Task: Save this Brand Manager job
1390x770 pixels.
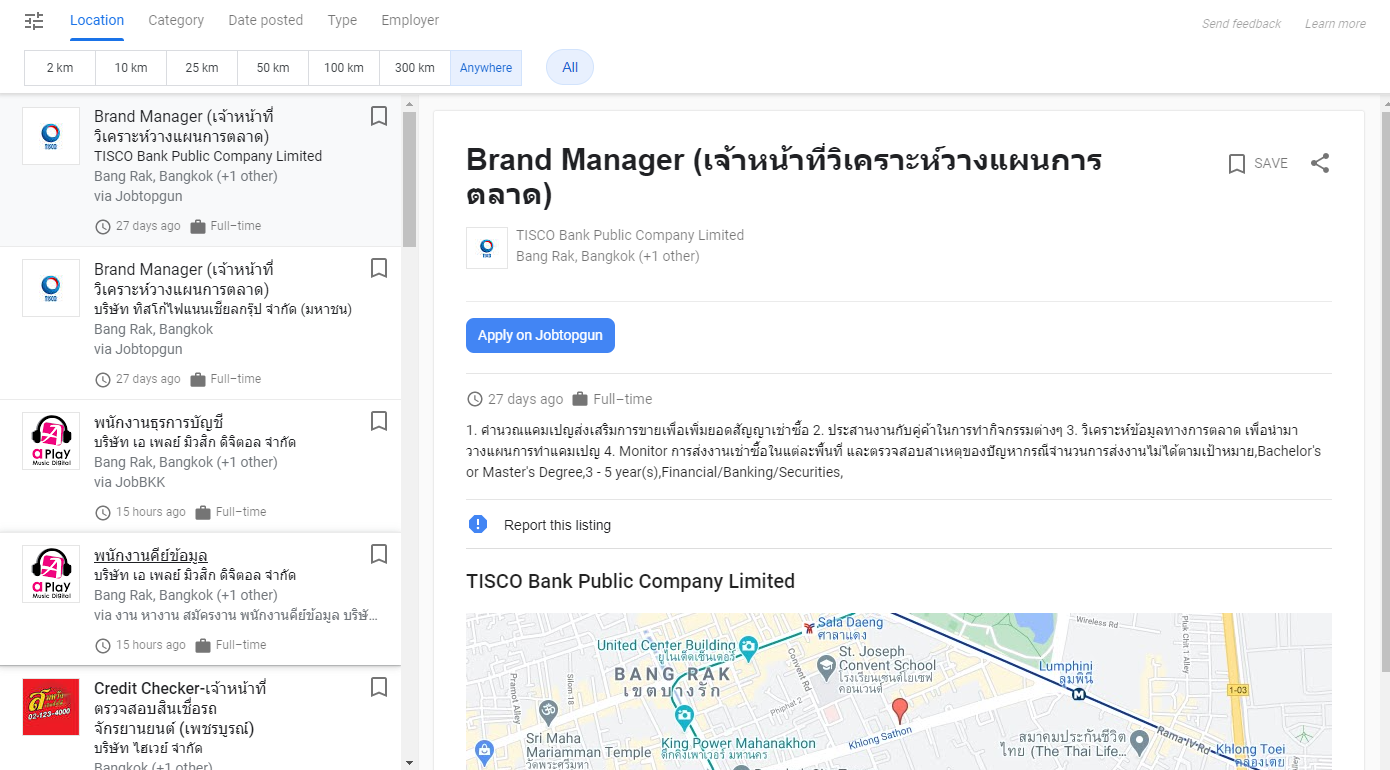Action: (1258, 163)
